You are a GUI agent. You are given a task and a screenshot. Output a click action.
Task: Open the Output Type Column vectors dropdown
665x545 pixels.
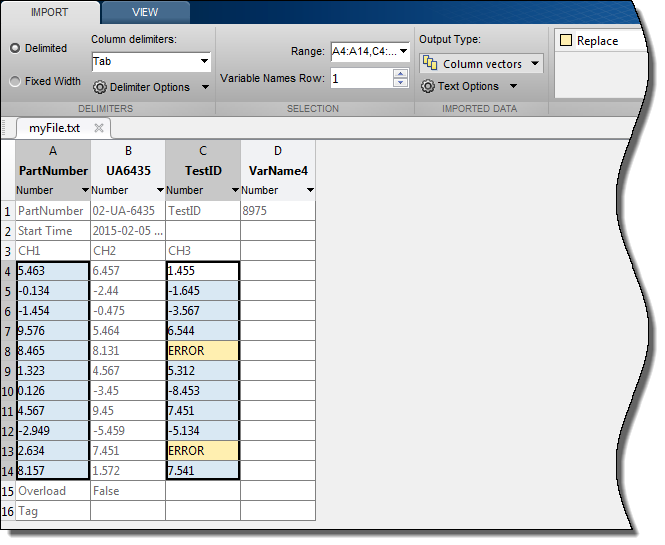click(x=535, y=64)
